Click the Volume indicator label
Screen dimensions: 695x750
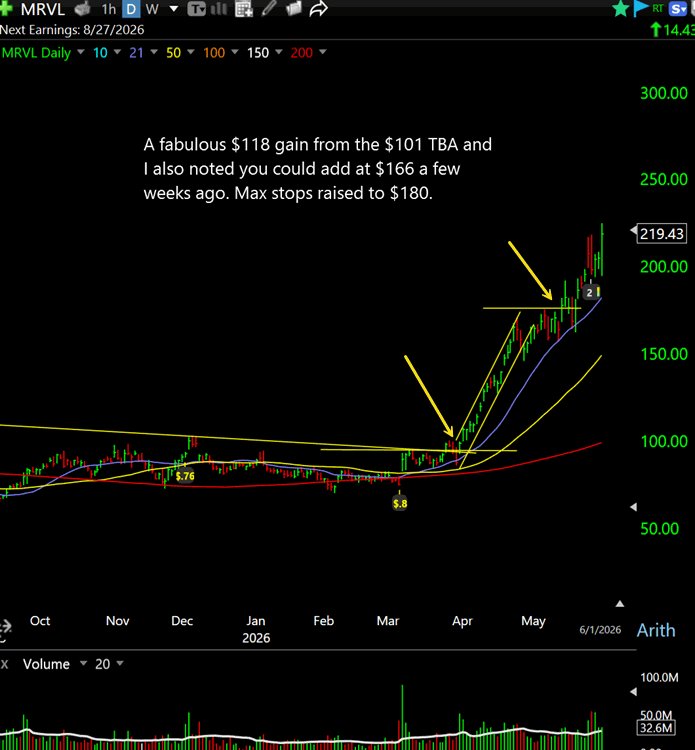click(46, 664)
